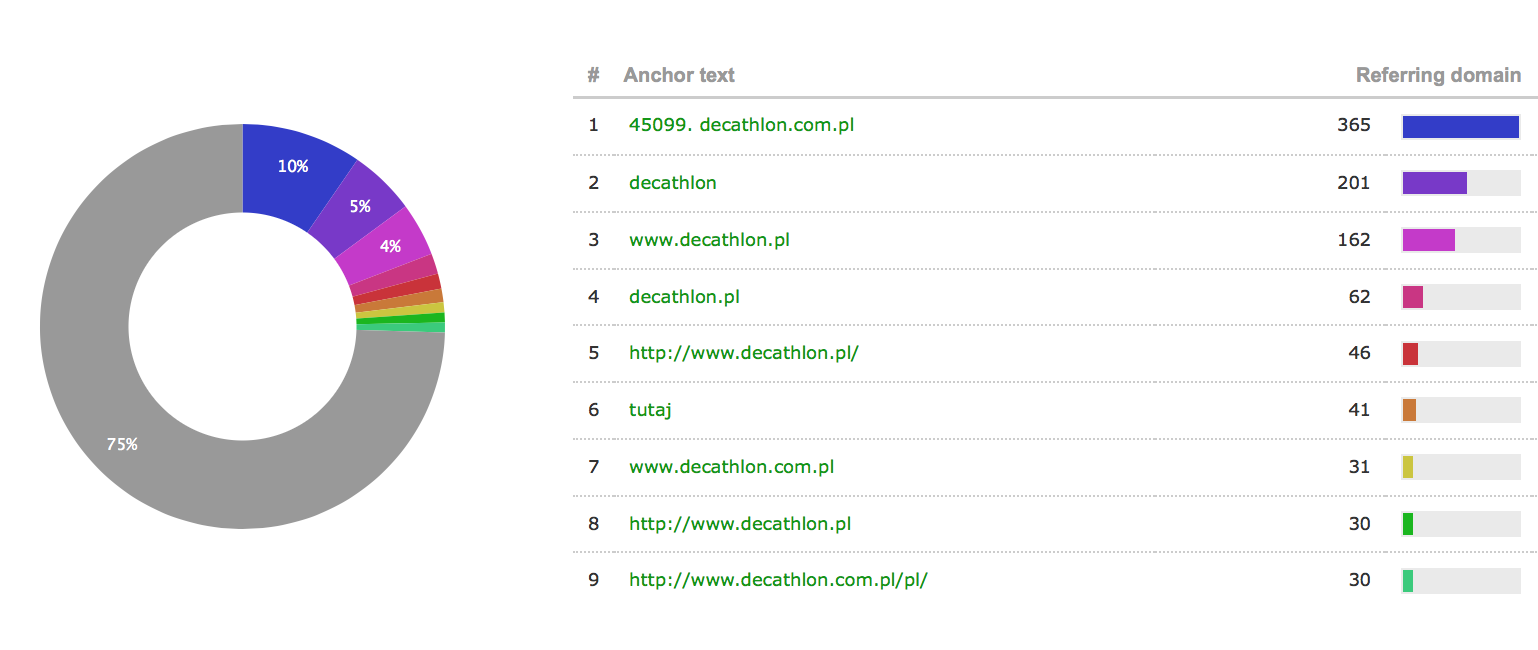Select the 'decathlon.pl' anchor text link

(x=684, y=297)
